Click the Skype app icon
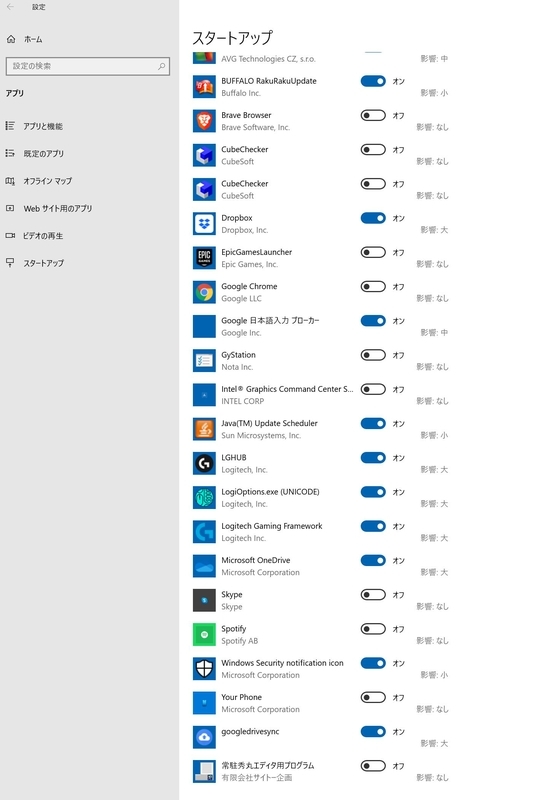The image size is (535, 800). pos(204,600)
